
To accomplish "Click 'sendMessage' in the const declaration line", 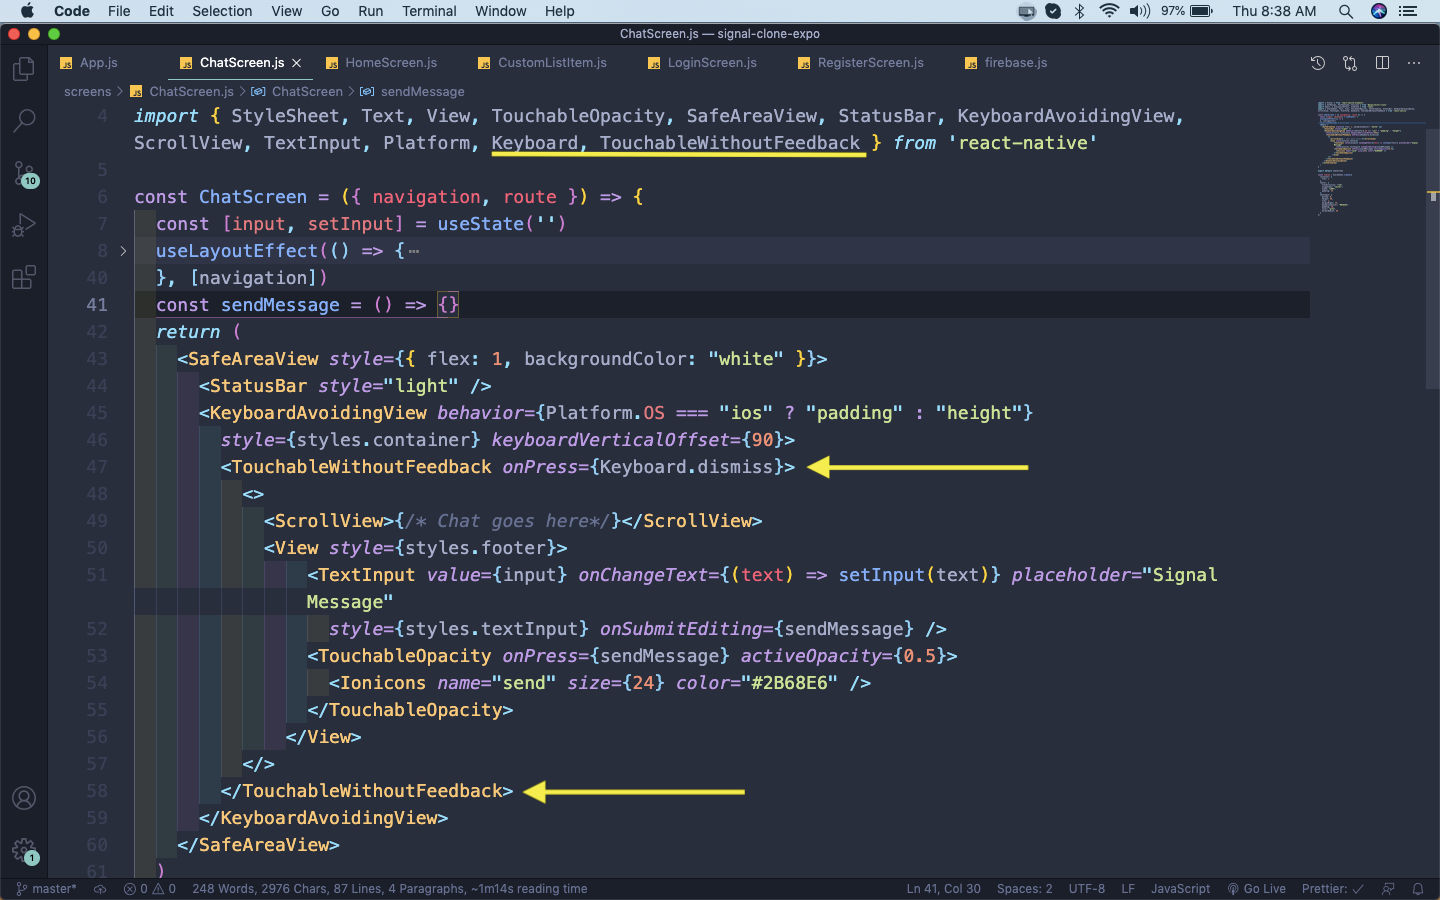I will tap(280, 305).
